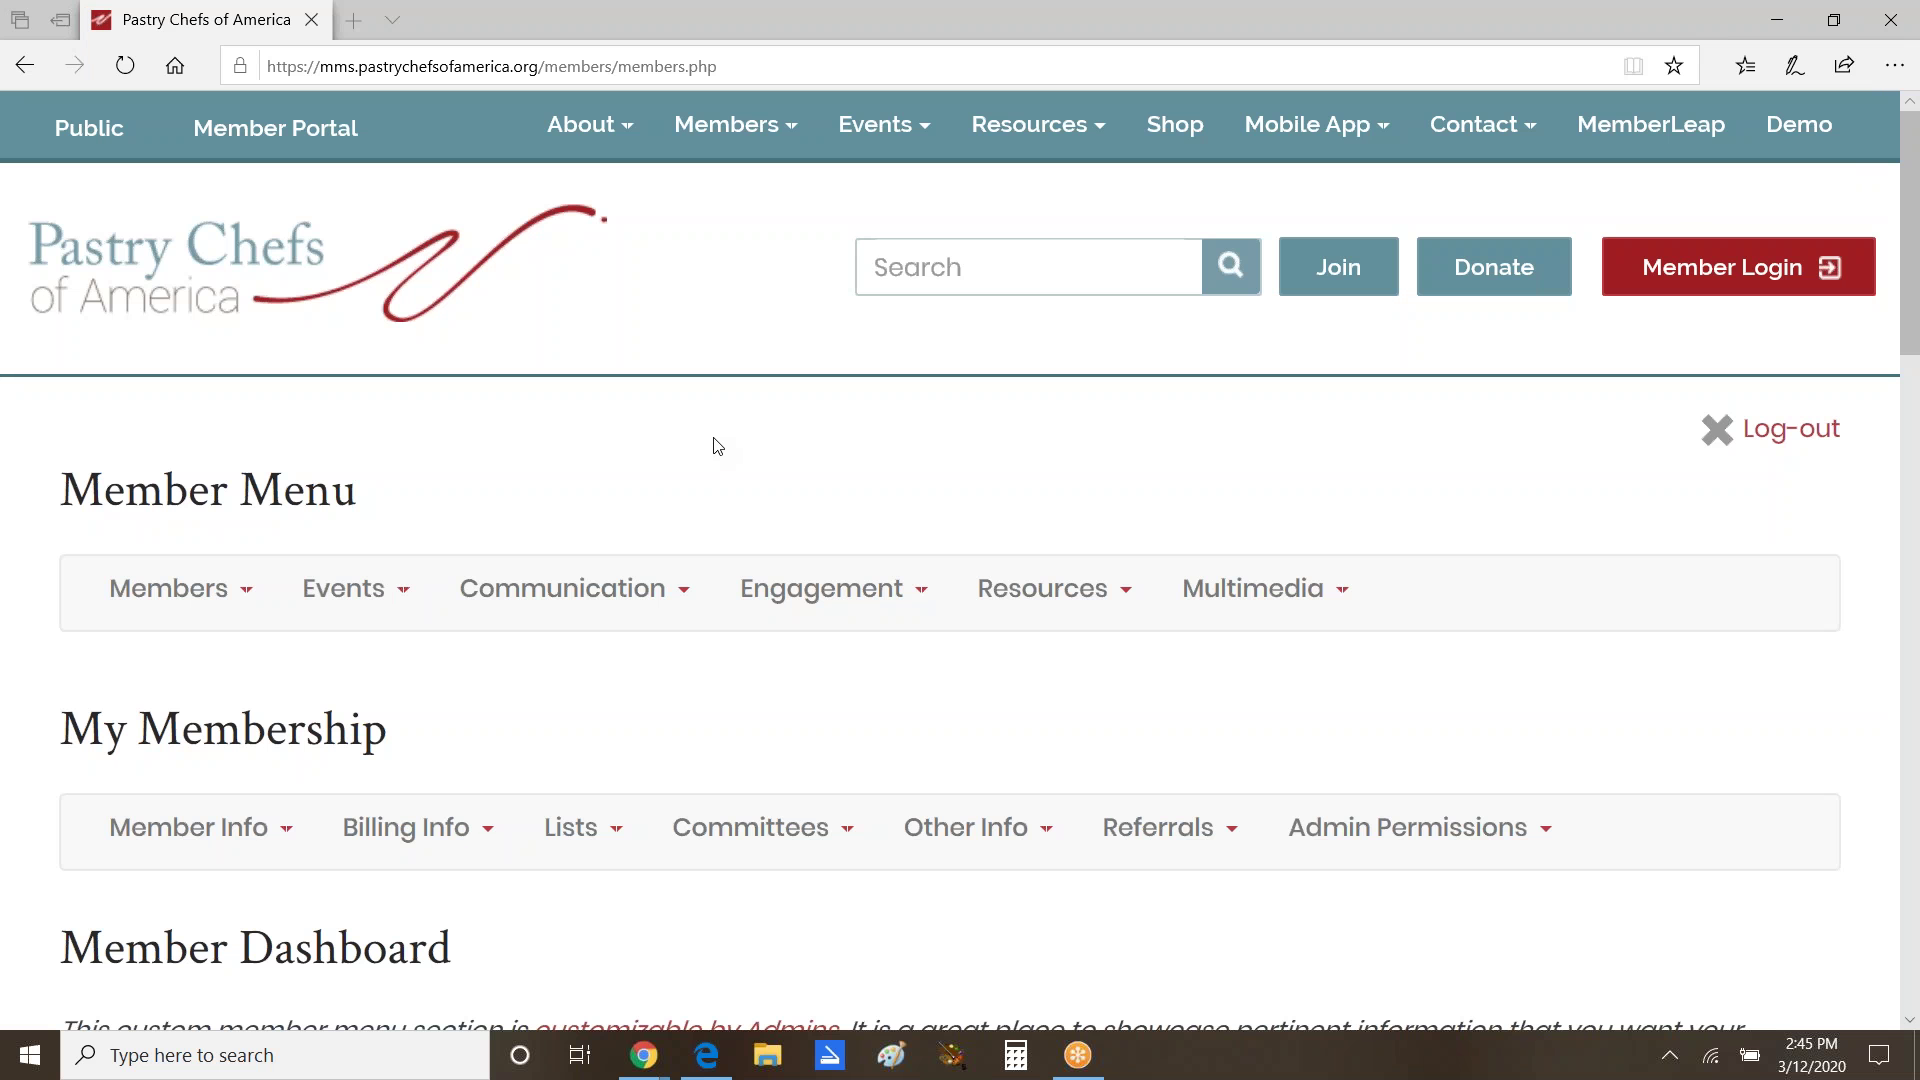Screen dimensions: 1920x1080
Task: Click the browser forward arrow
Action: coord(75,66)
